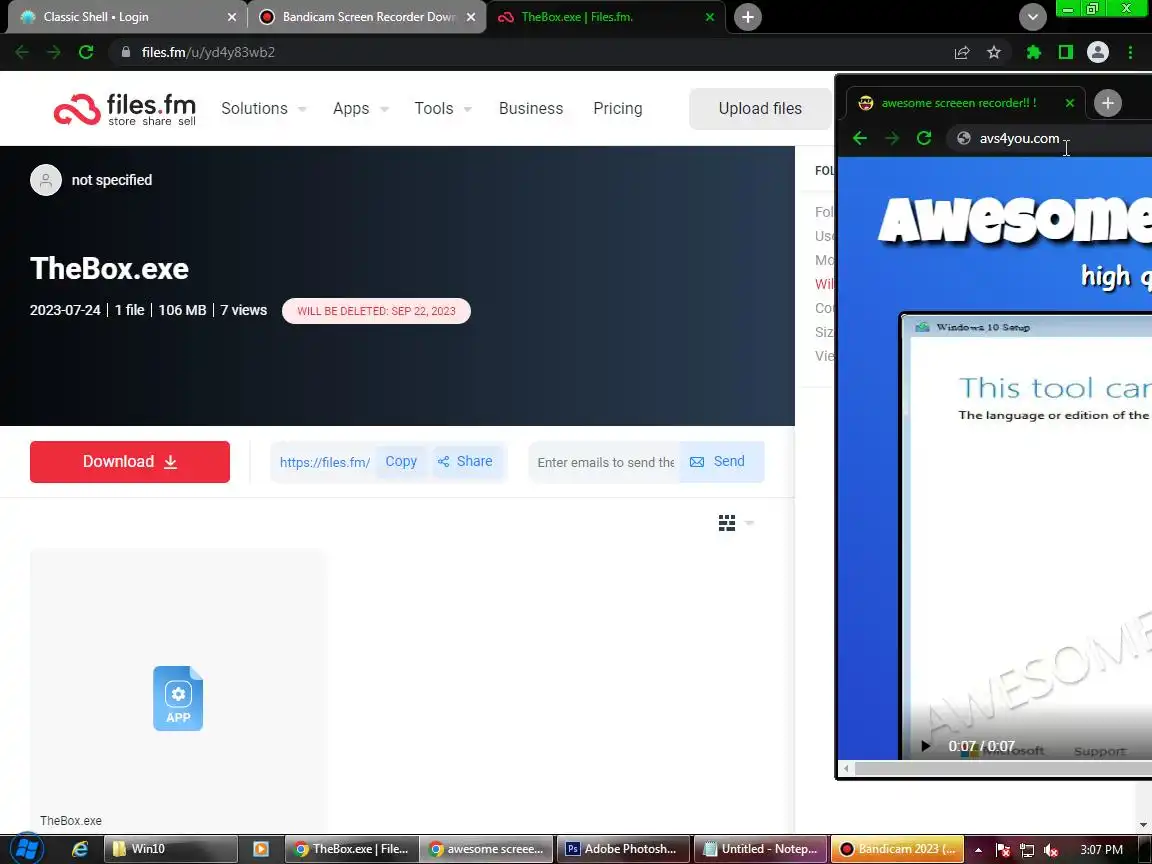Bookmark this page with the star icon
The width and height of the screenshot is (1152, 864).
(993, 52)
